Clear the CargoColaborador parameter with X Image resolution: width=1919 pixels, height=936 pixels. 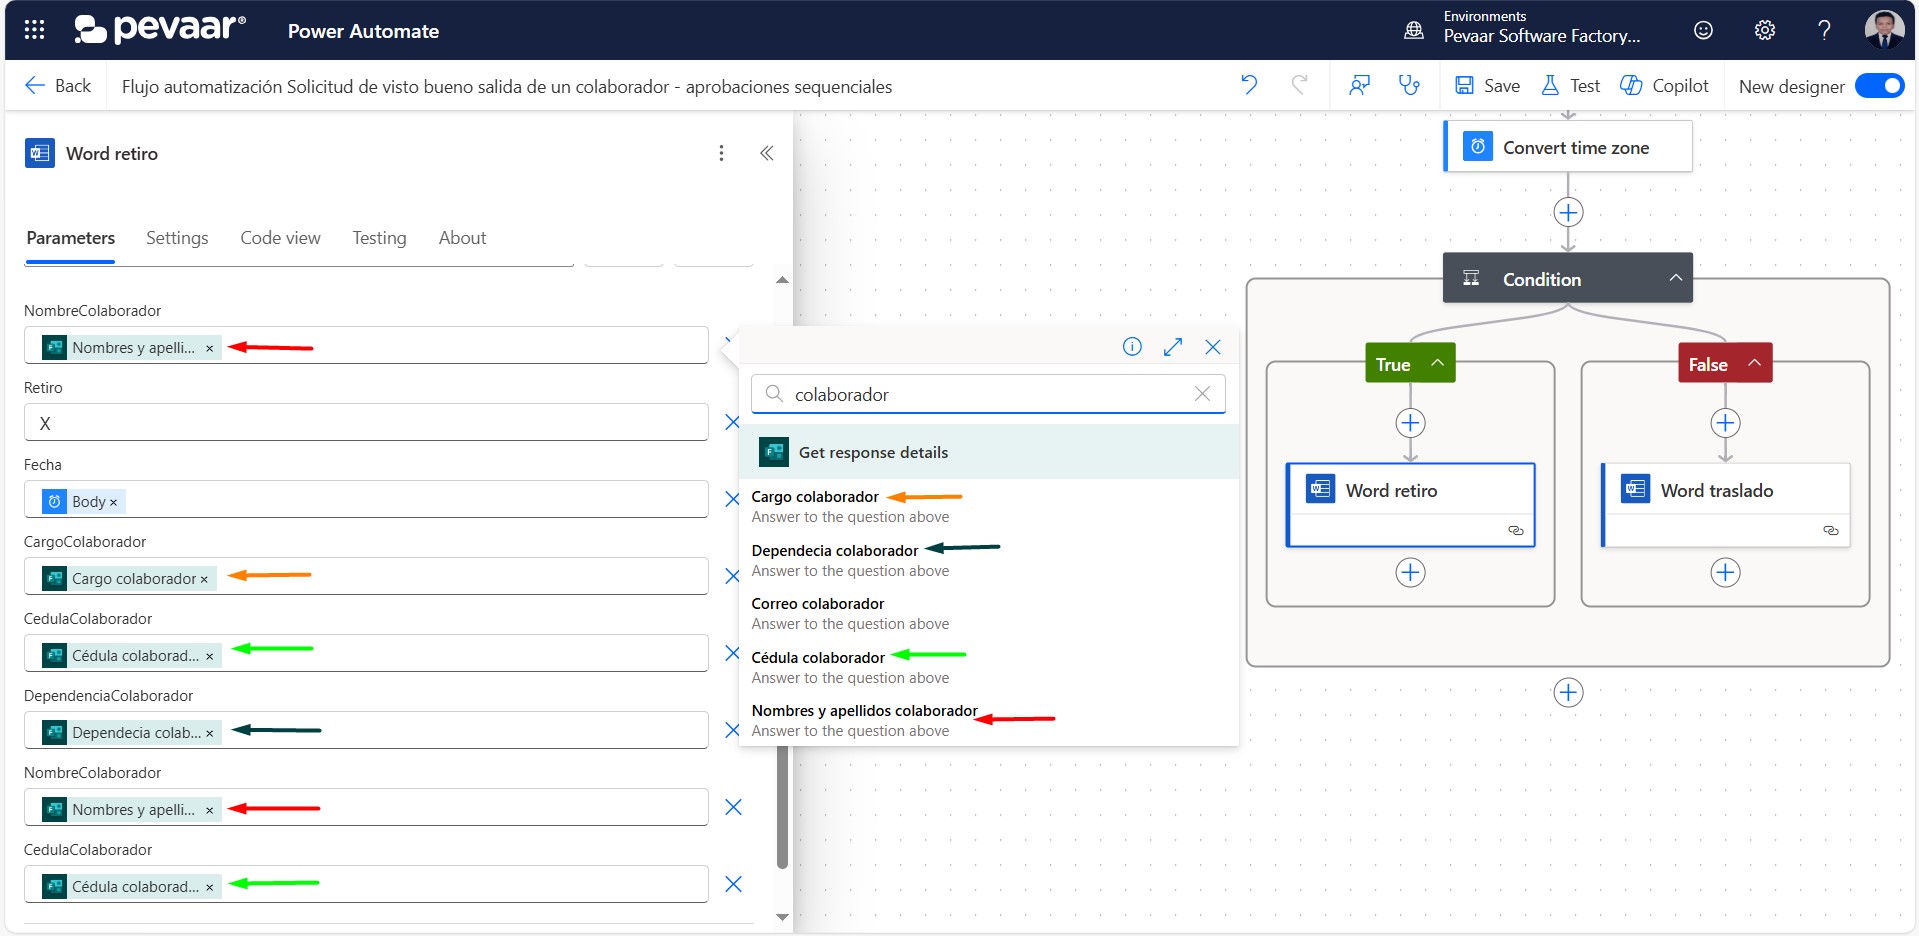tap(732, 576)
